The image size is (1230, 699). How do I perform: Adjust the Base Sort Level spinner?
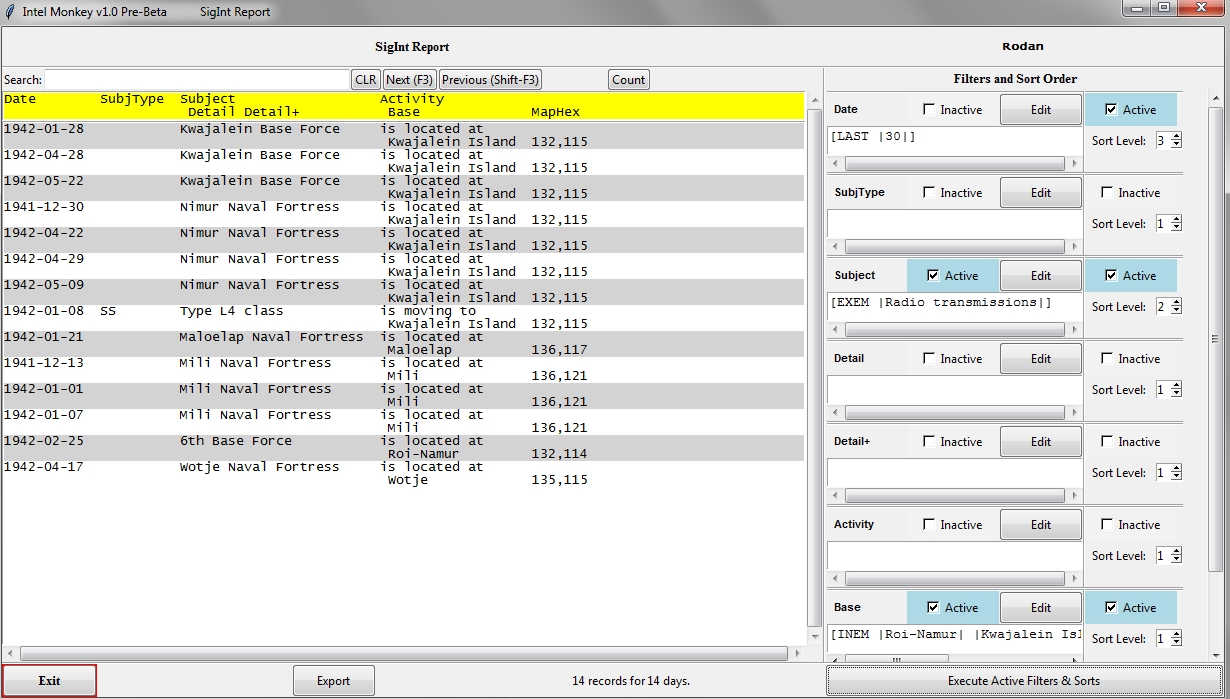click(1169, 639)
